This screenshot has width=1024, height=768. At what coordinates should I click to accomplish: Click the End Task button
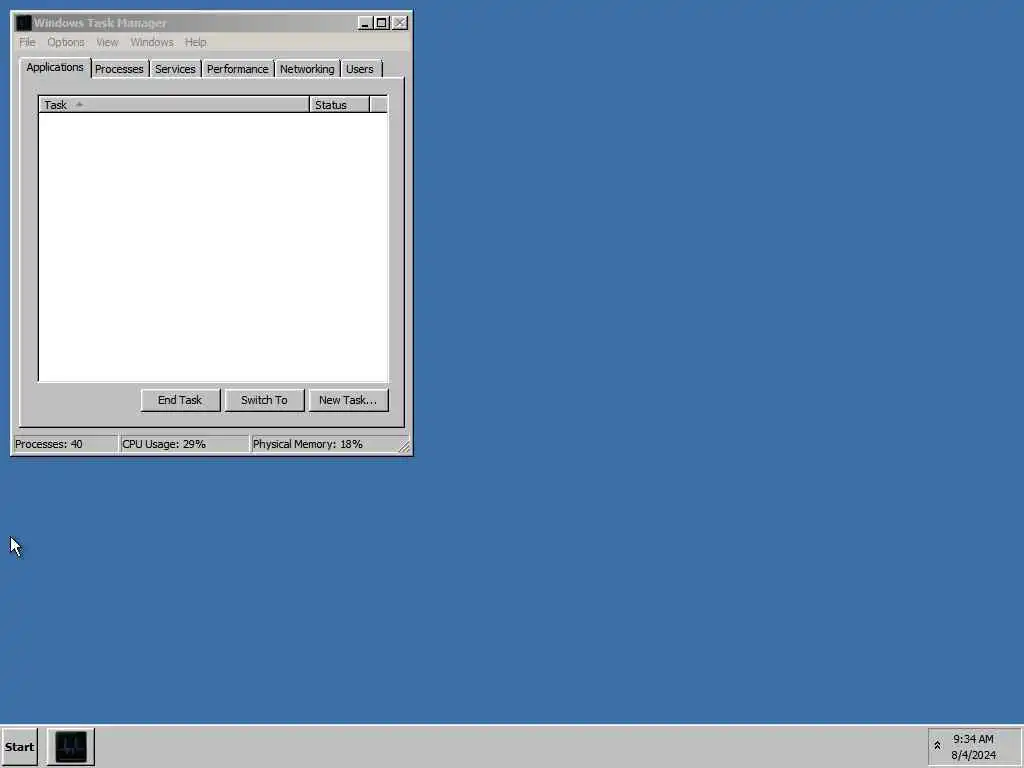180,400
